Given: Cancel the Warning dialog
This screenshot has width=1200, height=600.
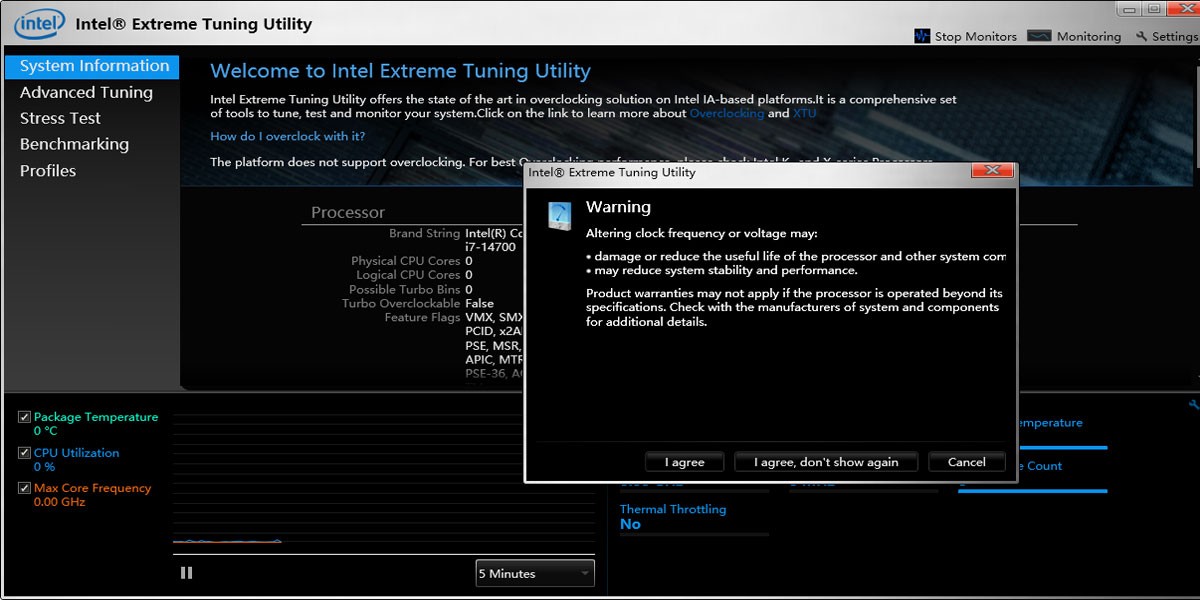Looking at the screenshot, I should (966, 462).
